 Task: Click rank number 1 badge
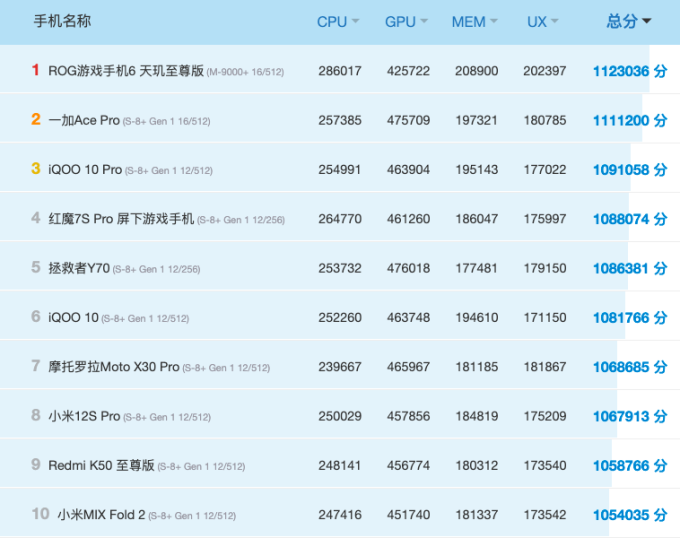(36, 69)
